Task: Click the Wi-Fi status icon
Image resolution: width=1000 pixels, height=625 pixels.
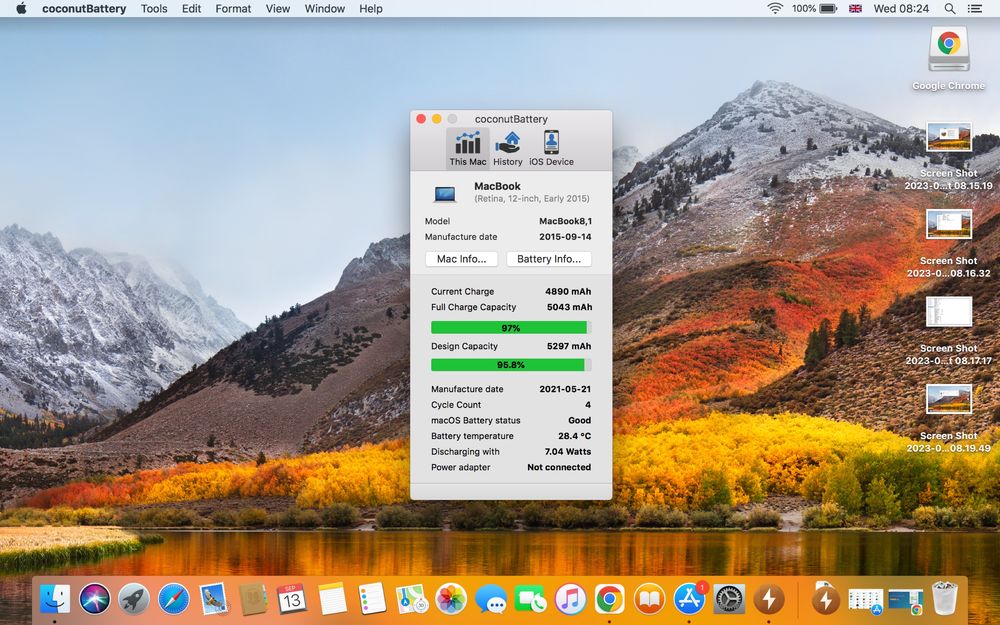Action: click(775, 8)
